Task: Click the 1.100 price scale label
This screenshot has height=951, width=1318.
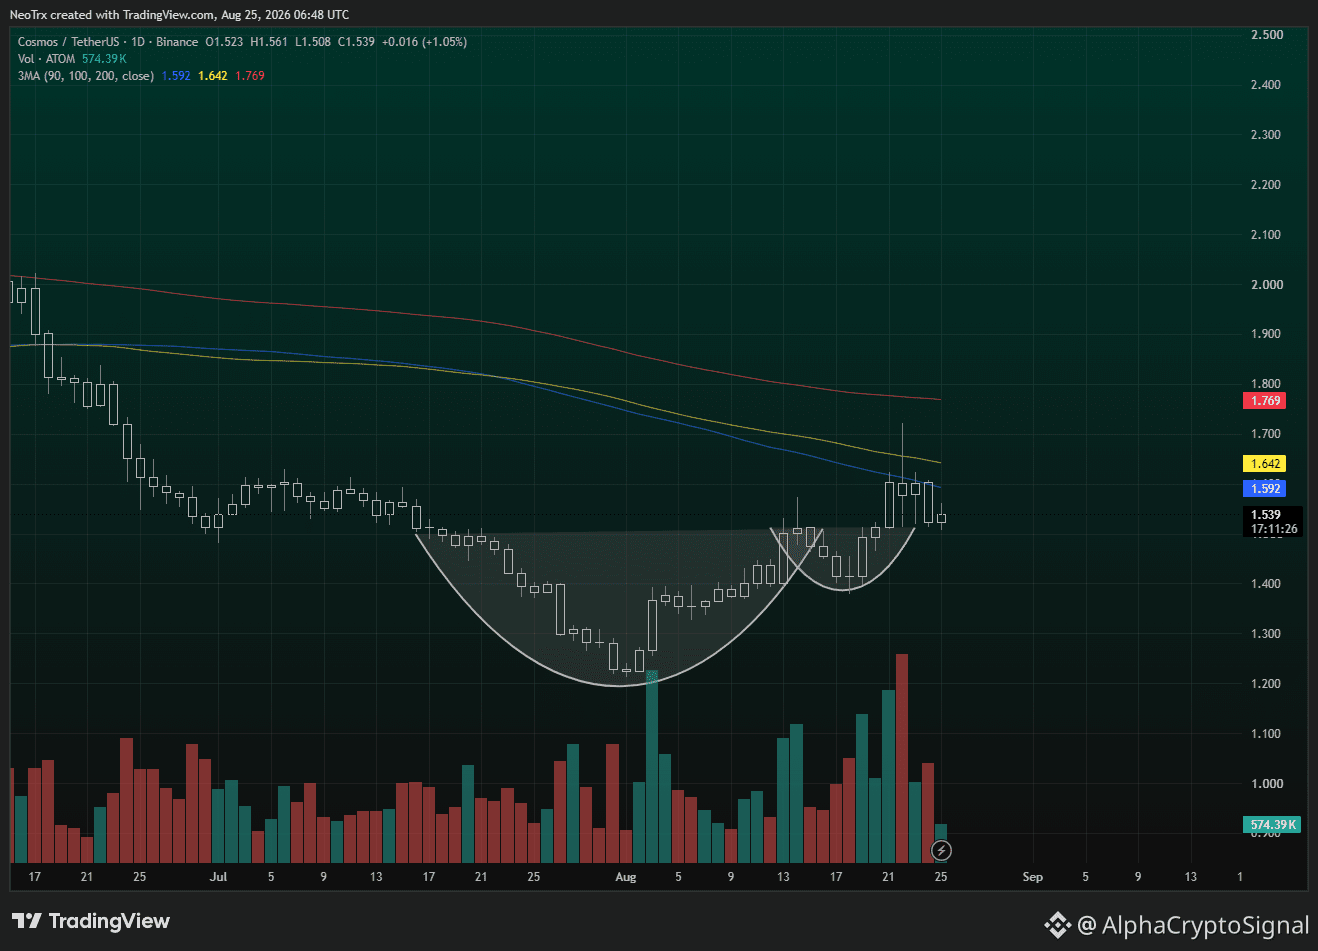Action: click(1266, 734)
